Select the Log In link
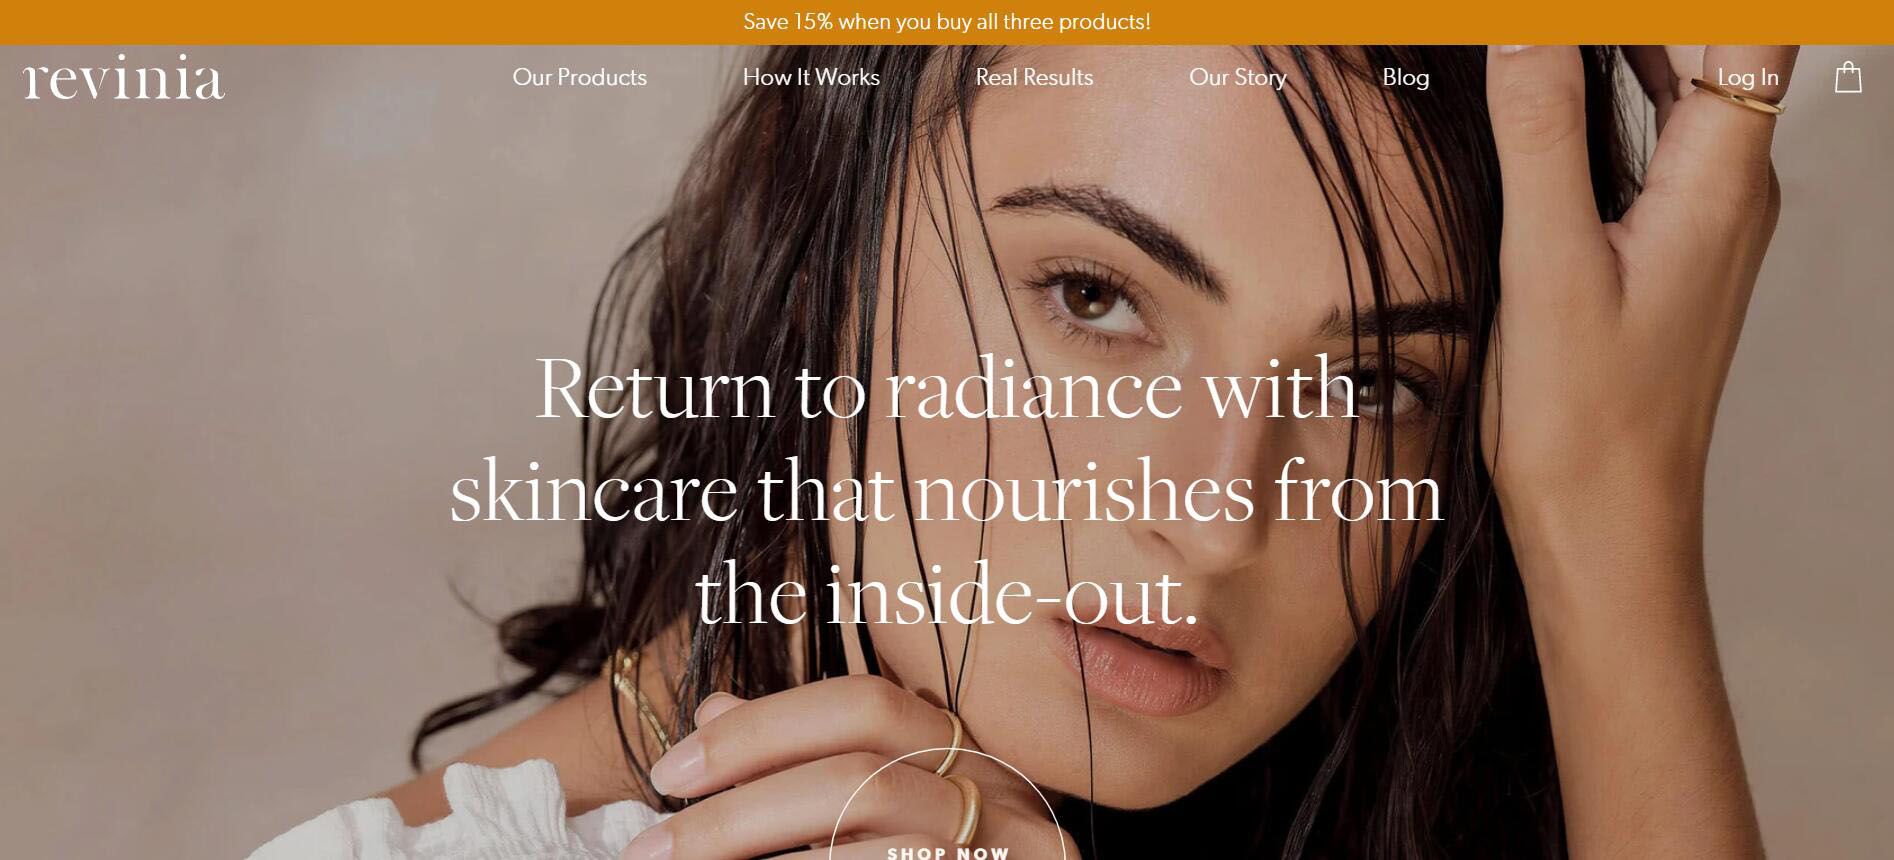 tap(1748, 77)
